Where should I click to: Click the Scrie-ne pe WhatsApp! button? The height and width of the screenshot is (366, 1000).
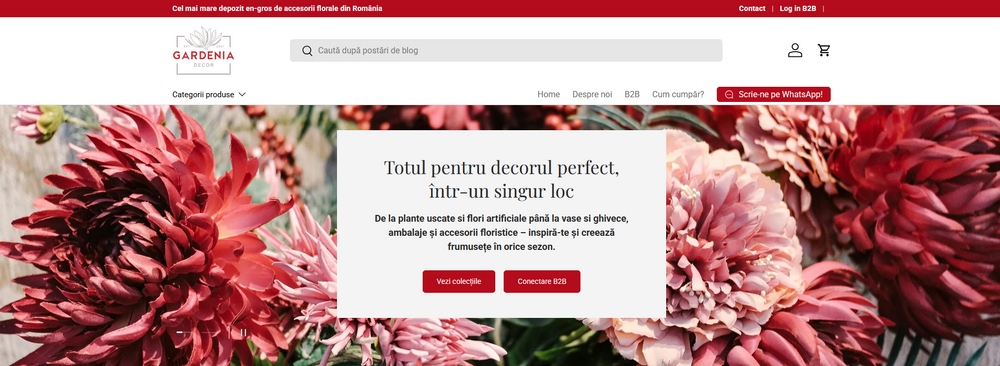click(774, 94)
